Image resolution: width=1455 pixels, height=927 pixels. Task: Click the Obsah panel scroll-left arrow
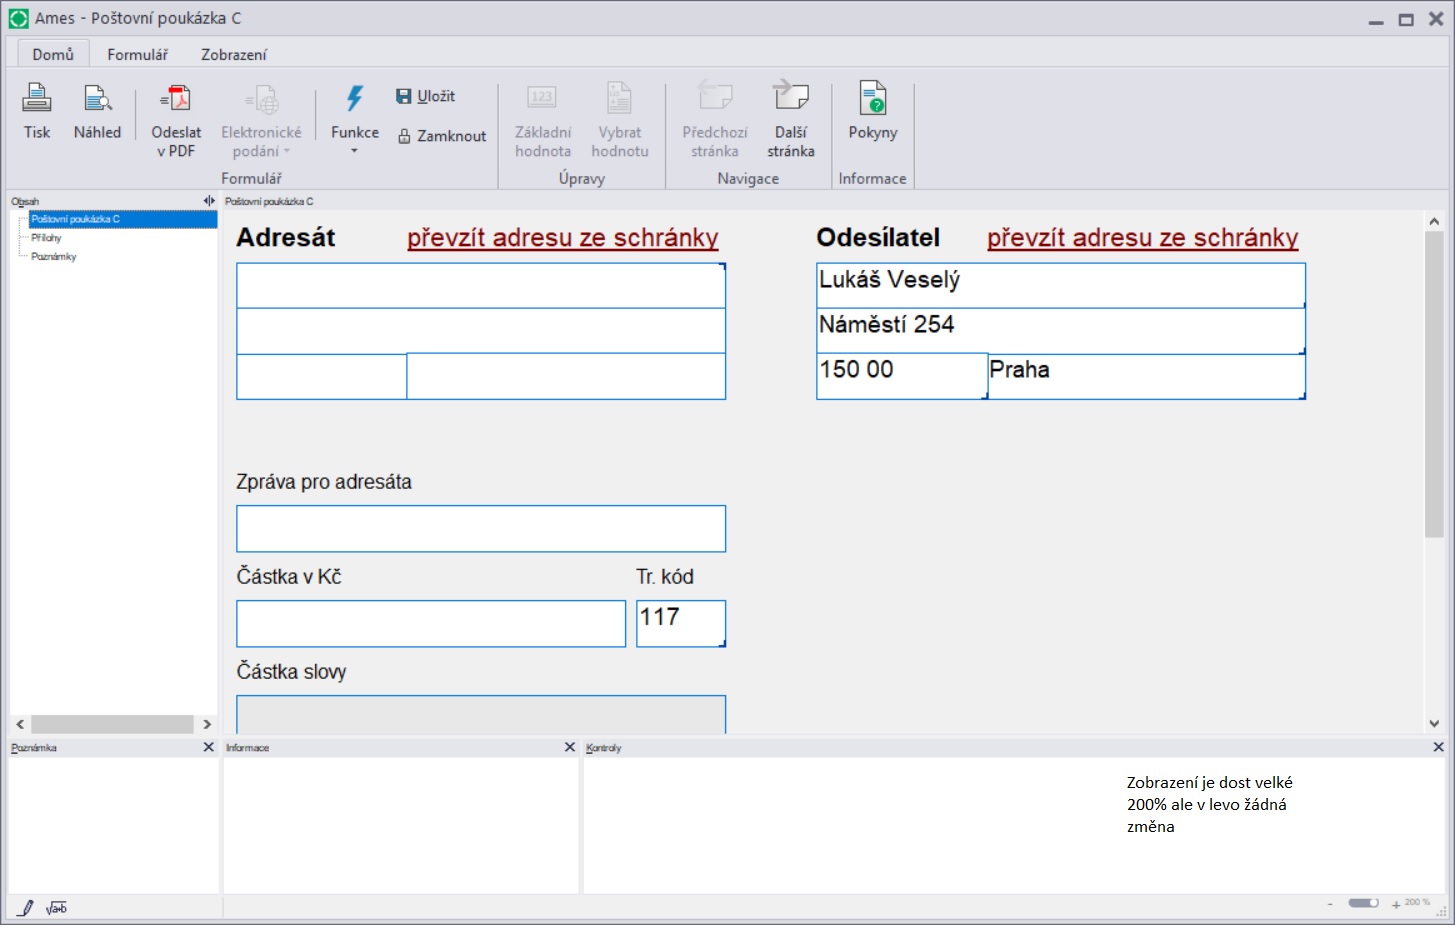pos(20,724)
